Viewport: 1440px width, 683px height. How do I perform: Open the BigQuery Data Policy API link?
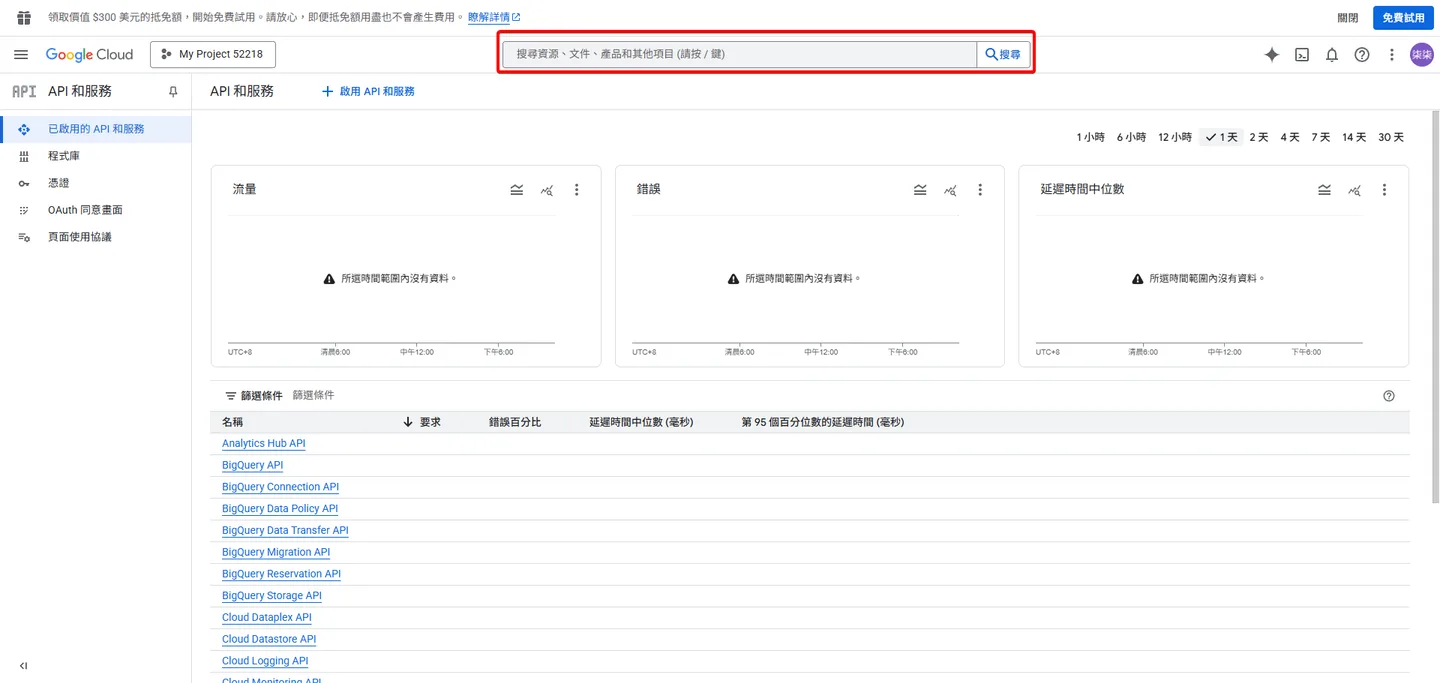(280, 509)
